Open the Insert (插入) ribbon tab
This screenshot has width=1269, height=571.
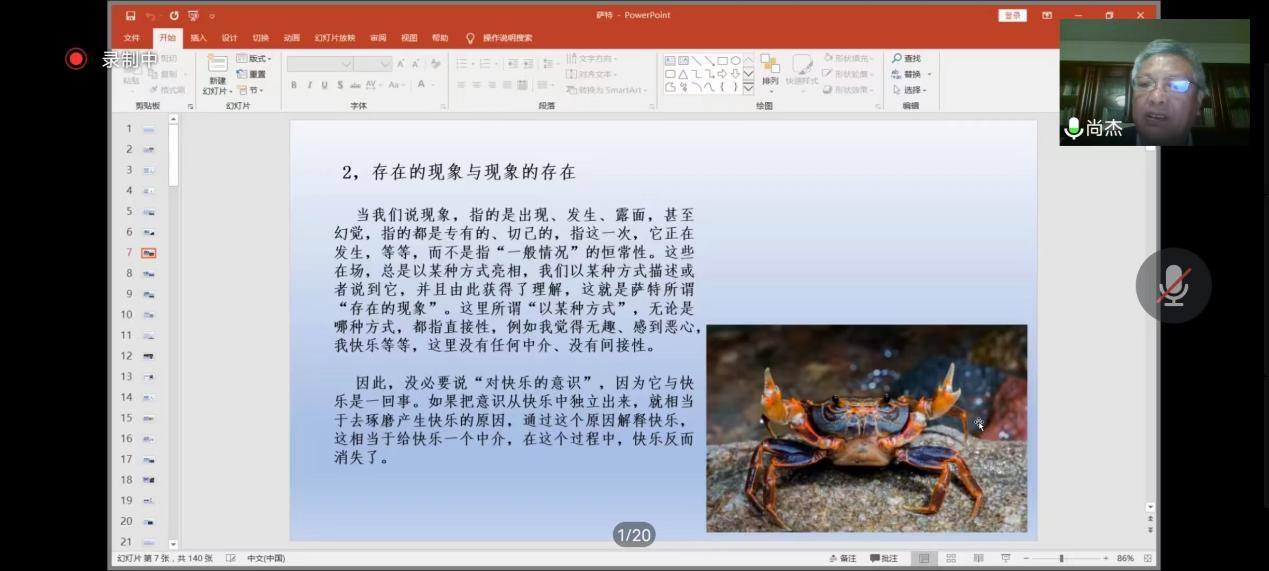198,38
